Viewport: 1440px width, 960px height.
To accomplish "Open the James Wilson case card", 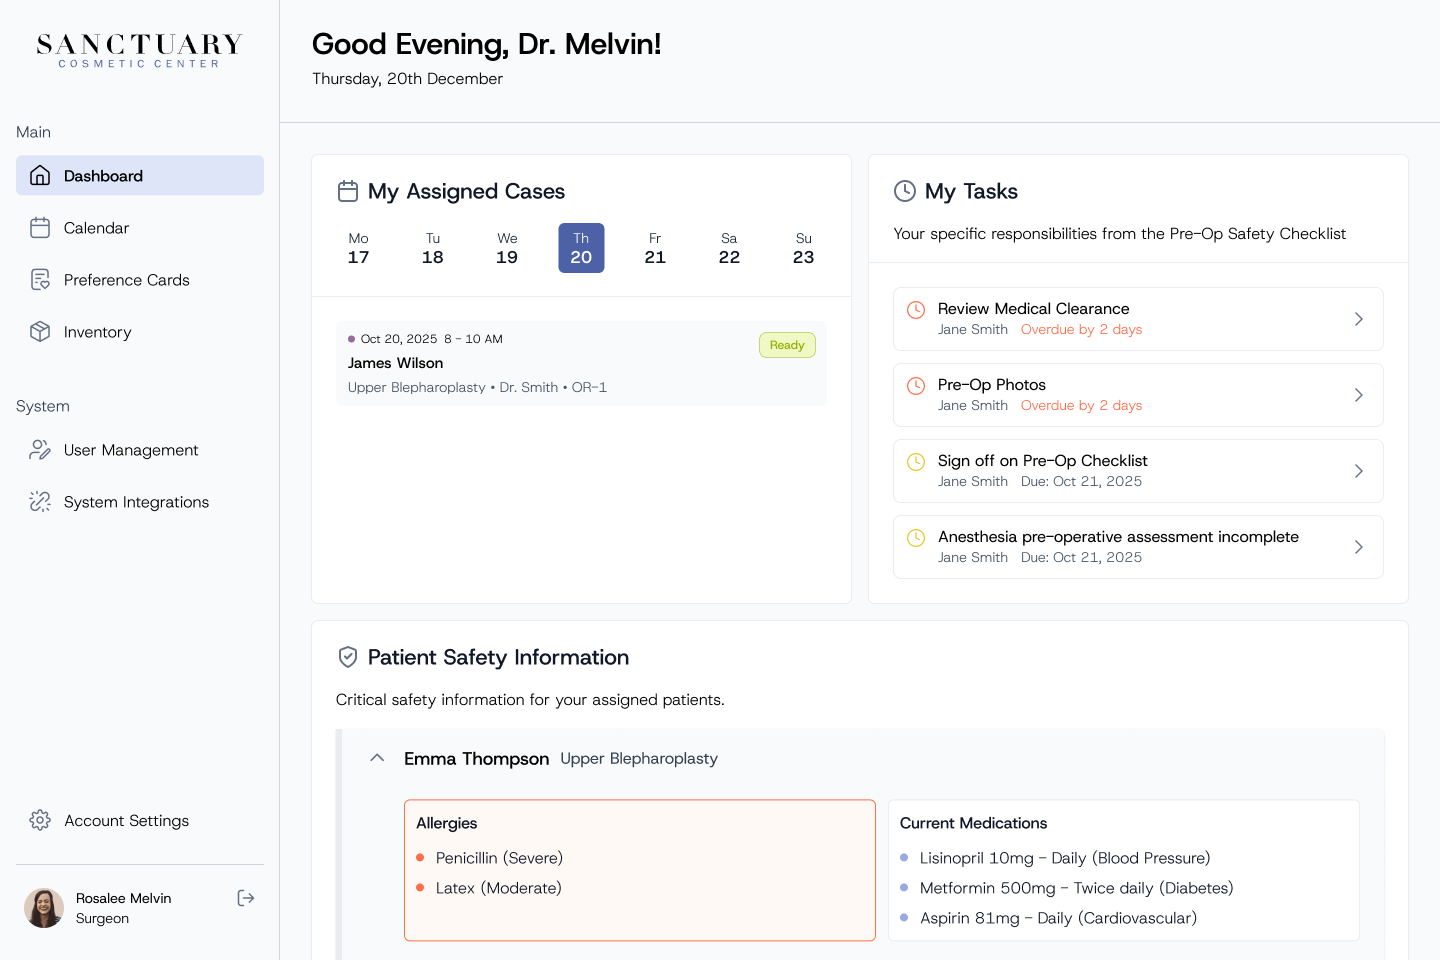I will point(582,363).
